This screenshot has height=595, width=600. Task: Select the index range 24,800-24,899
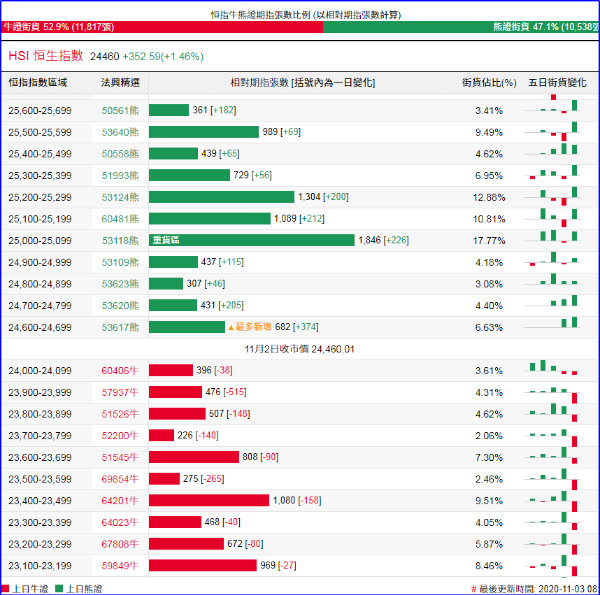(40, 284)
